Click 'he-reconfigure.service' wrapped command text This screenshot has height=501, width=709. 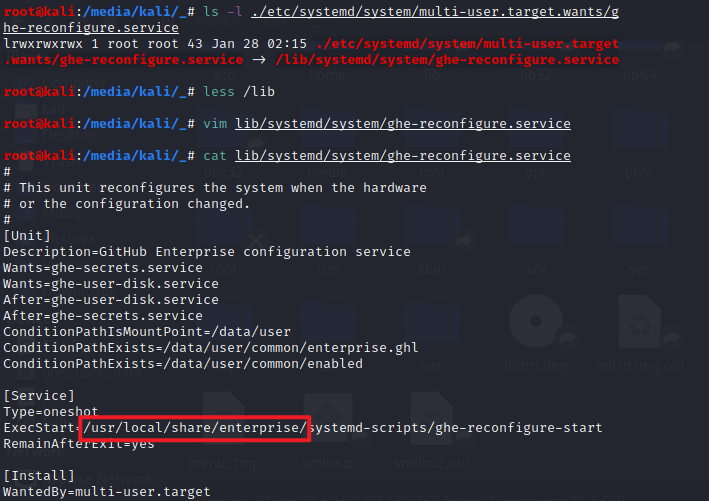(x=91, y=28)
